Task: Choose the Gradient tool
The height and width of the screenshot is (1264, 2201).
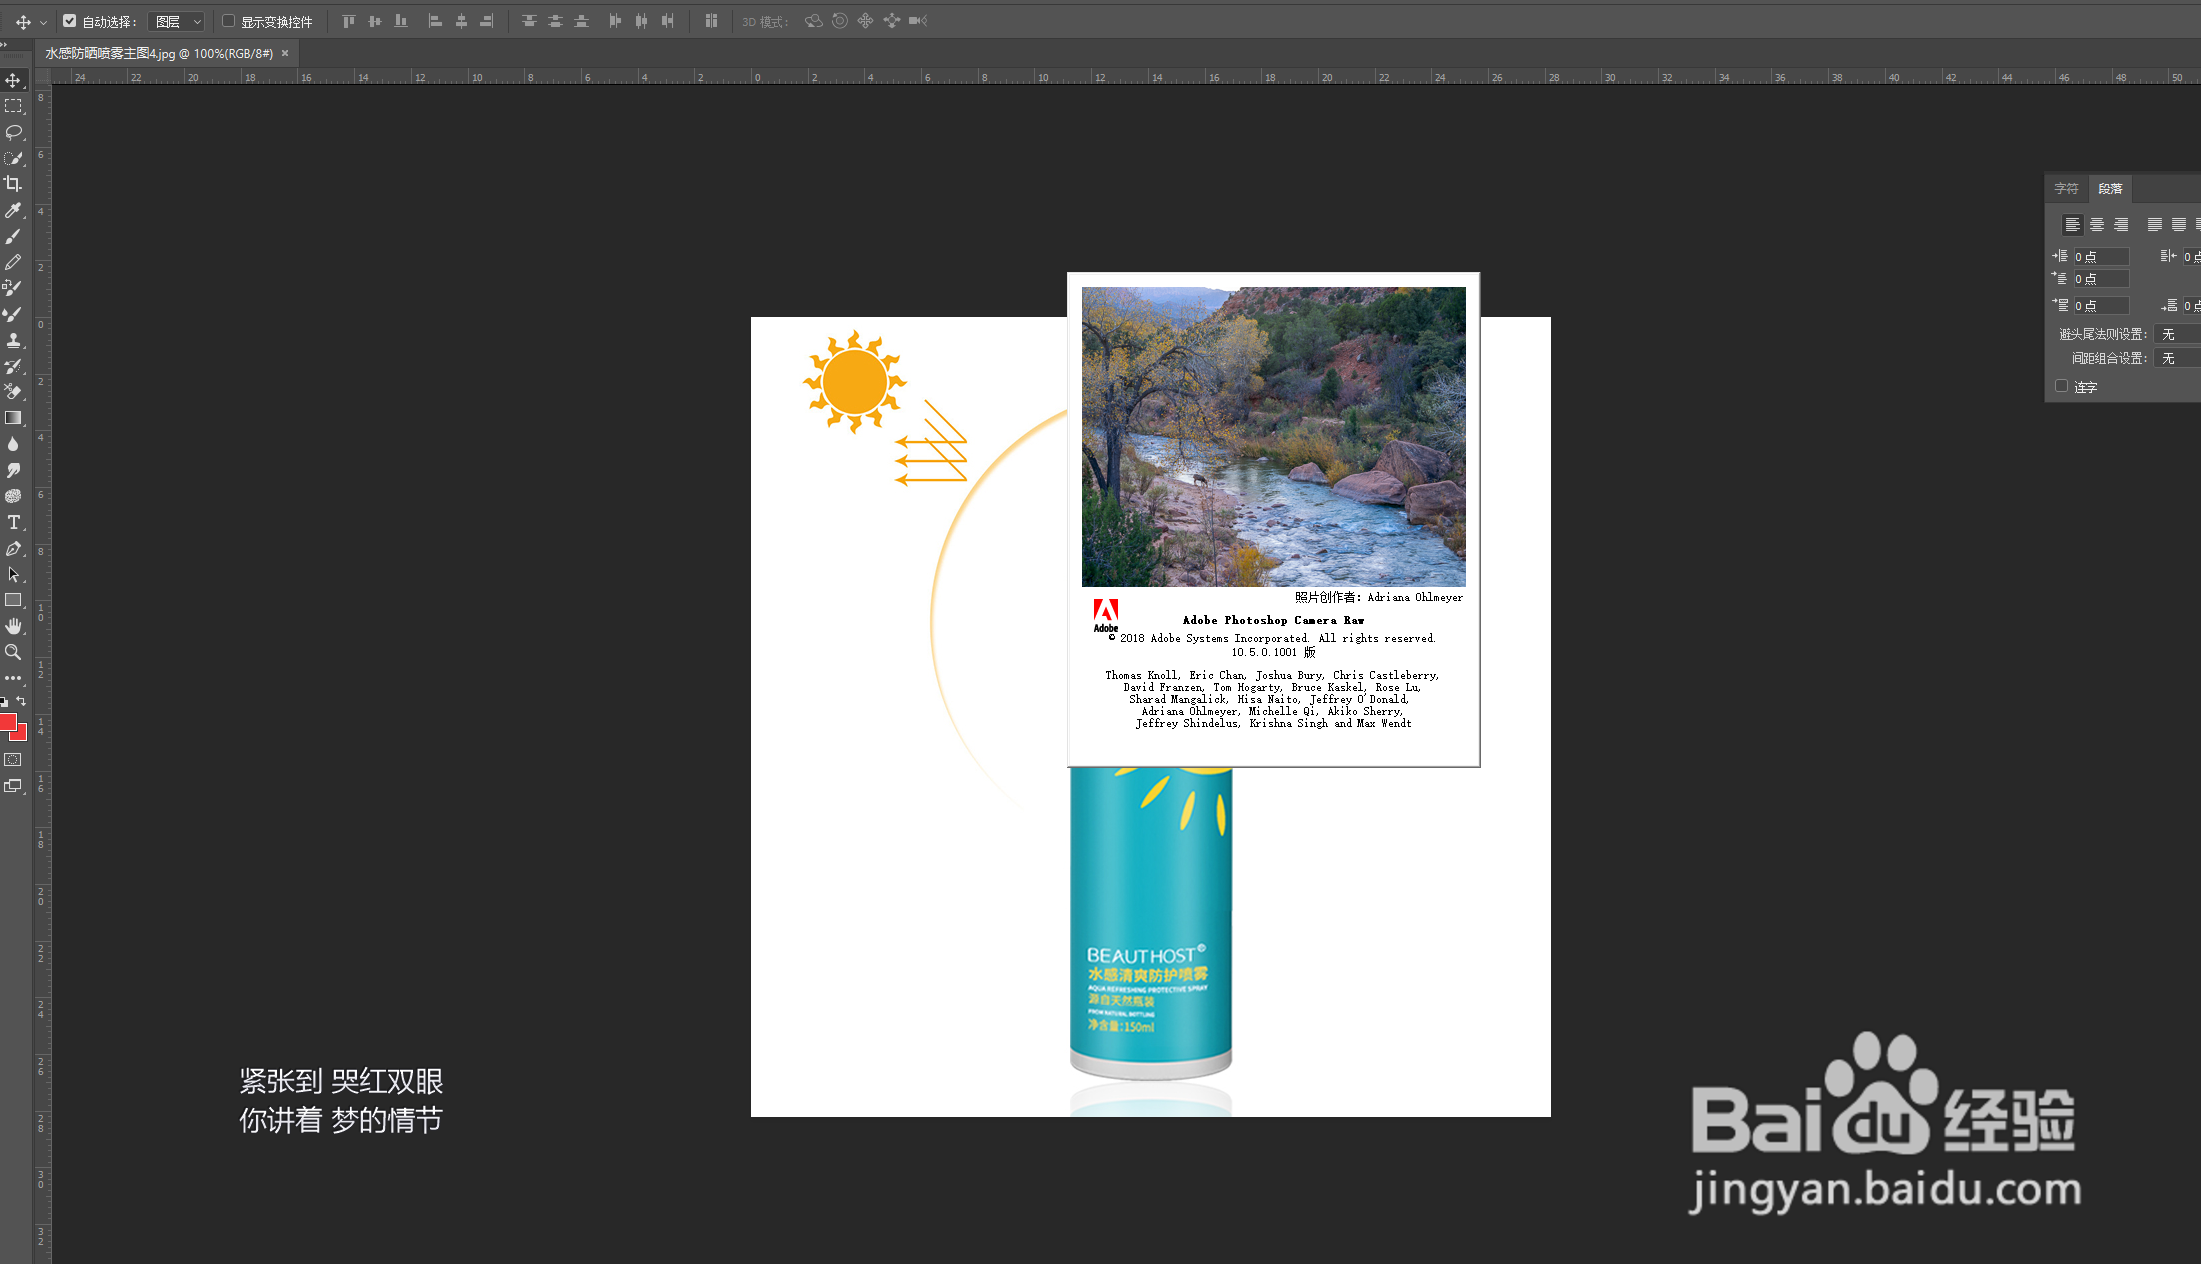Action: (x=13, y=418)
